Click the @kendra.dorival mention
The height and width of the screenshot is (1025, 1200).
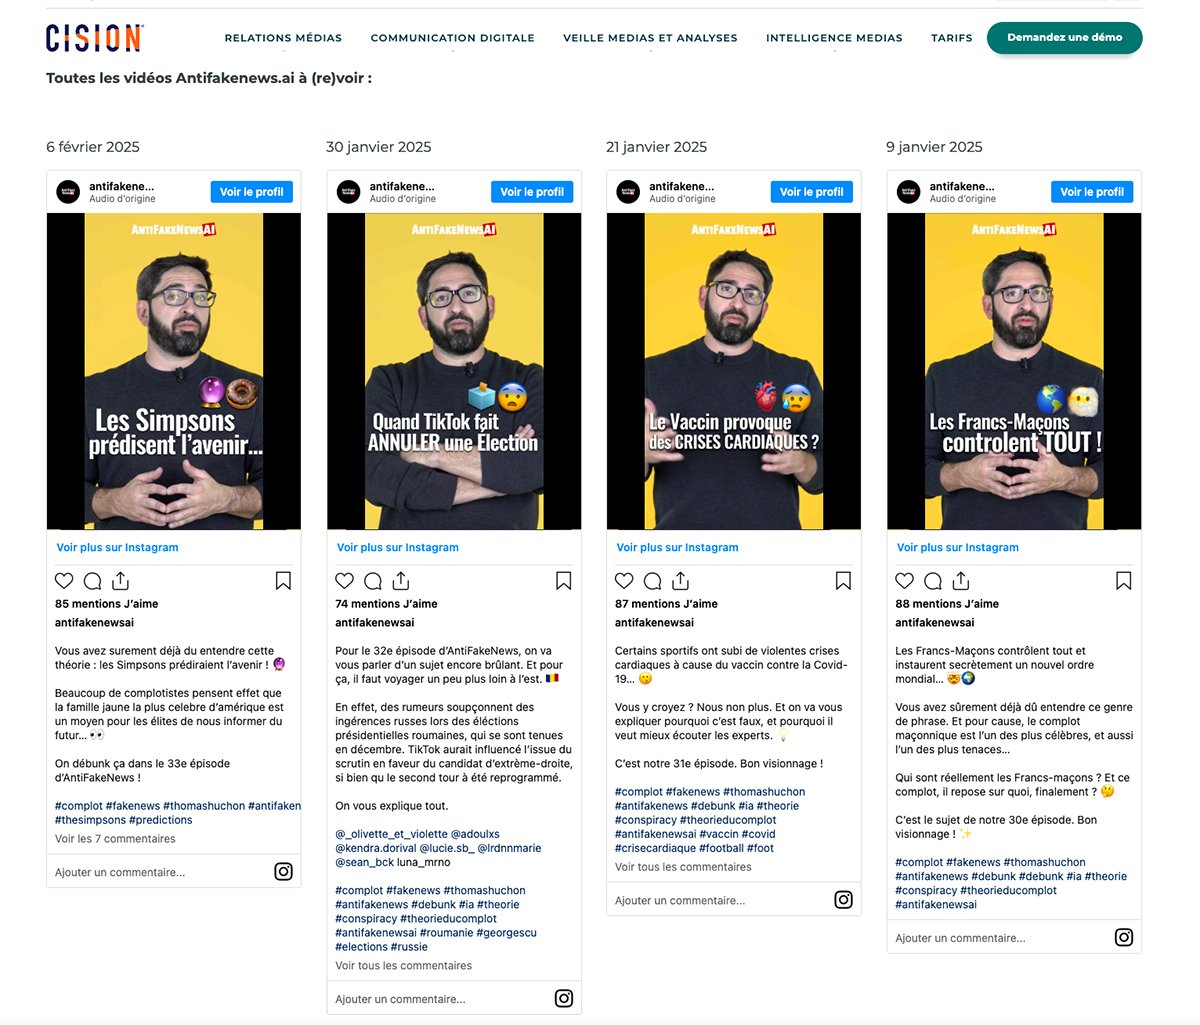[x=375, y=848]
